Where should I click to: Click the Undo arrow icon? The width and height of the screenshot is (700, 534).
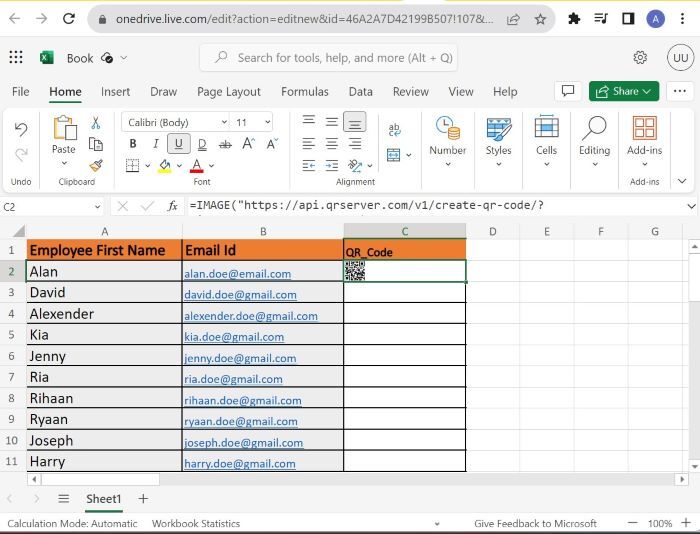pos(21,129)
